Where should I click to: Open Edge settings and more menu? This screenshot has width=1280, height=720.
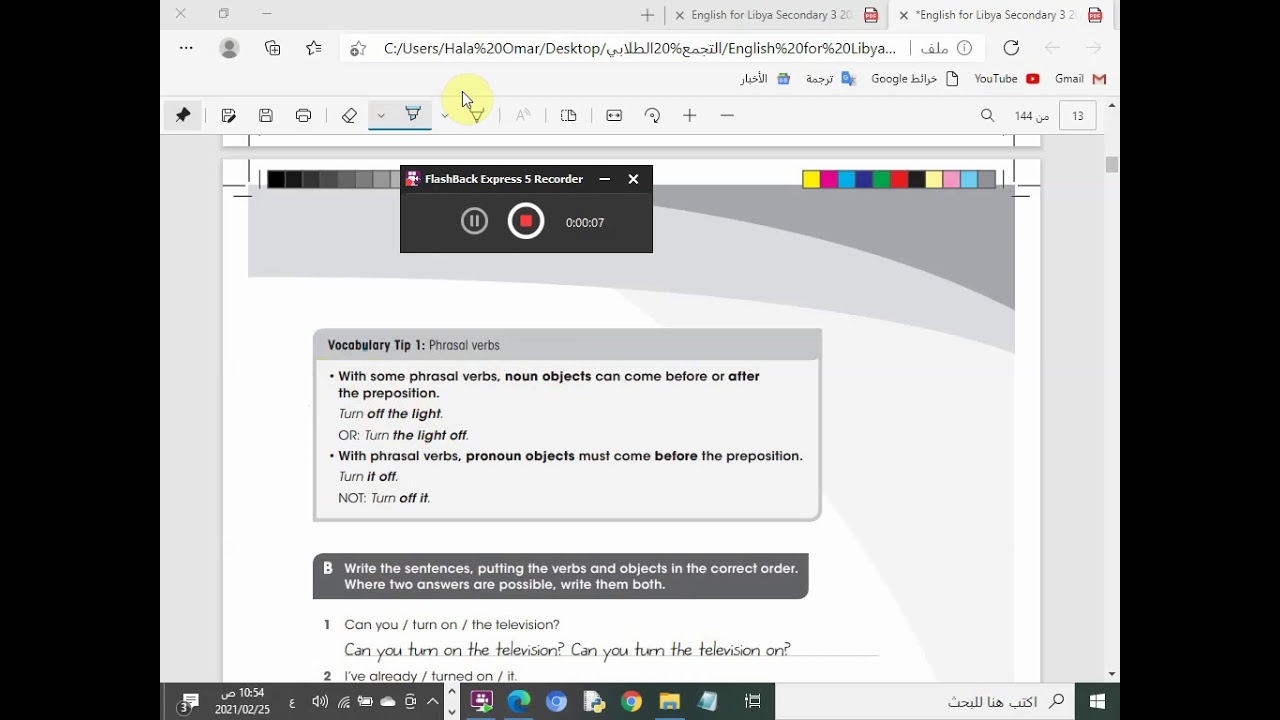pyautogui.click(x=186, y=48)
